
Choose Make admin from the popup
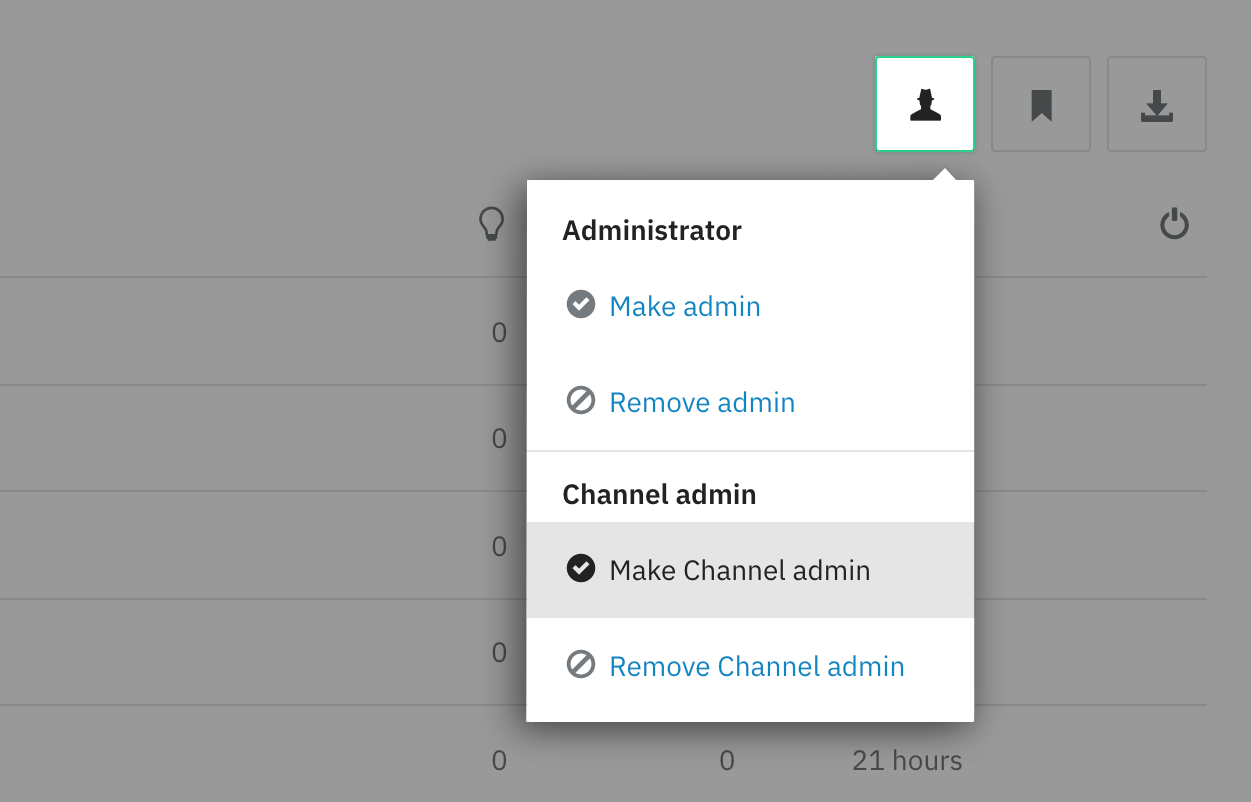[x=750, y=306]
